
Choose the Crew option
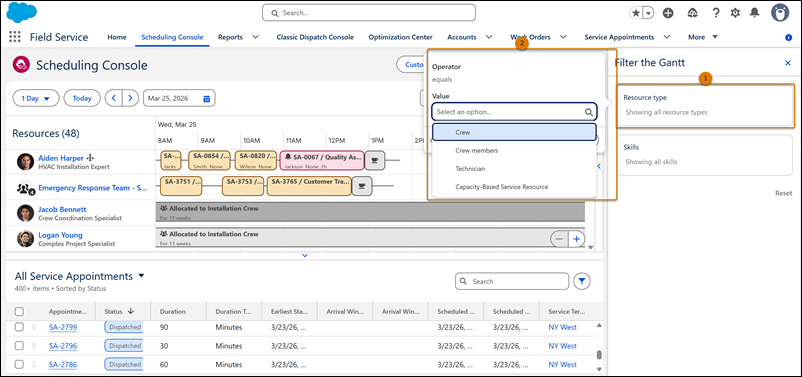[514, 132]
